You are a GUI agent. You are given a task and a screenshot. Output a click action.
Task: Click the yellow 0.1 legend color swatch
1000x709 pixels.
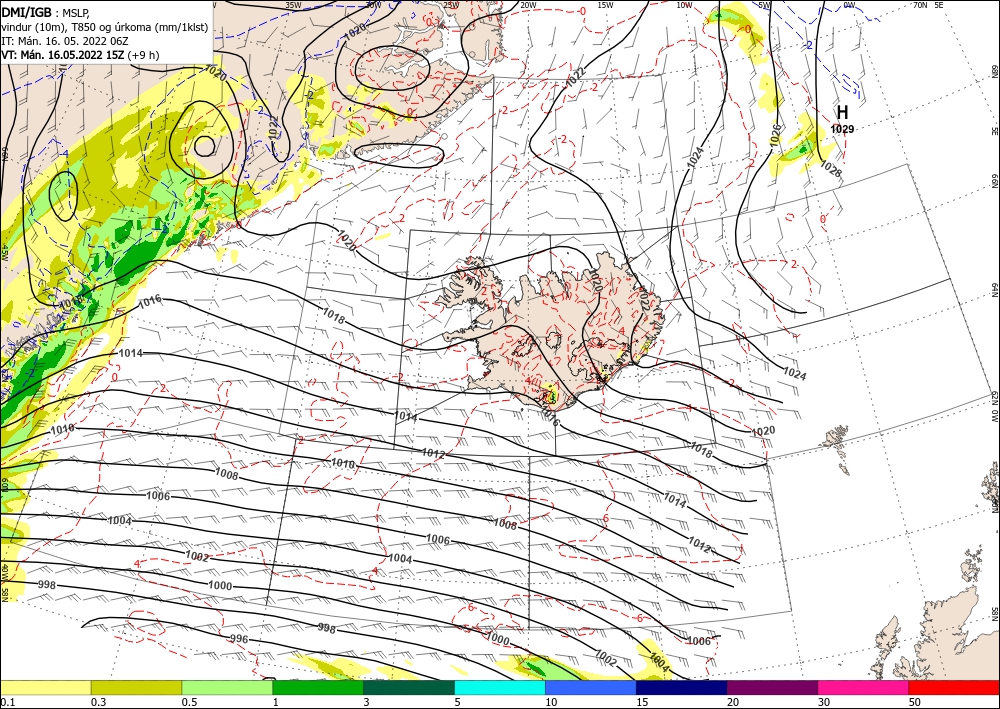coord(45,687)
